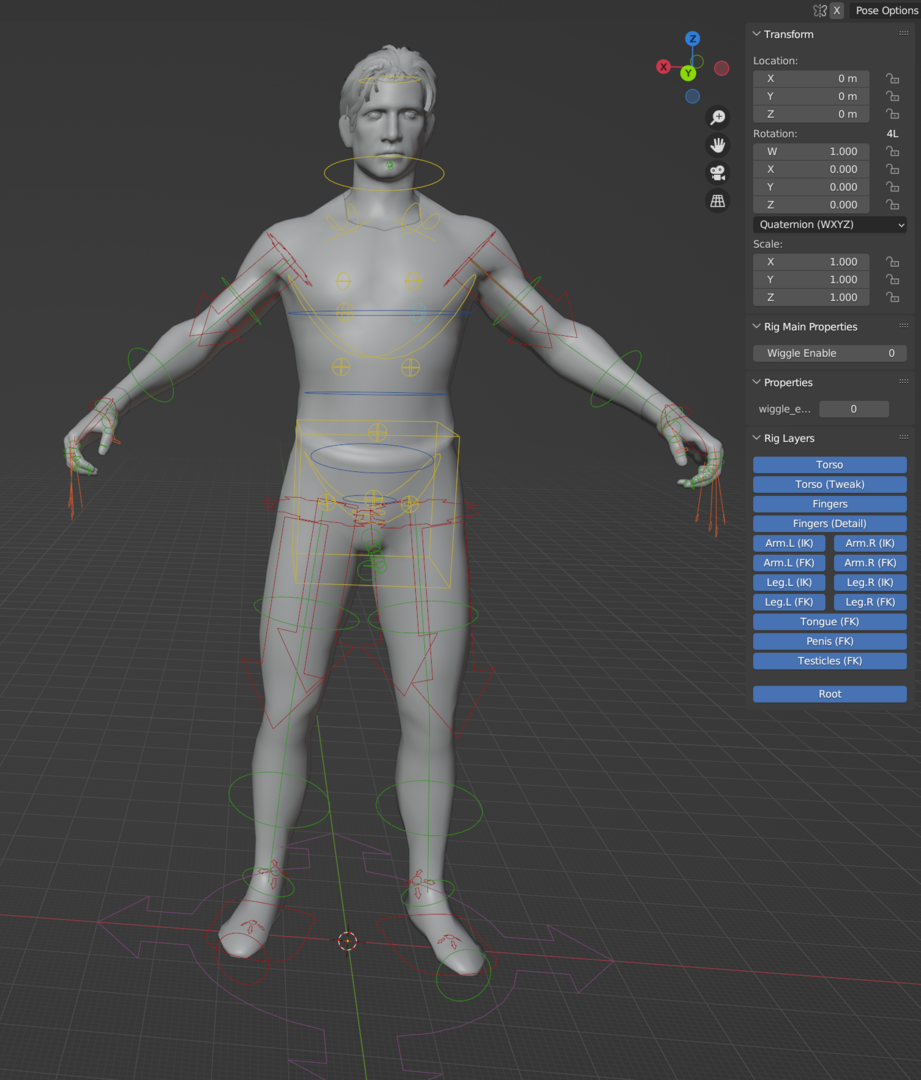Click the 3D cursor at the origin
This screenshot has height=1080, width=921.
click(x=348, y=941)
